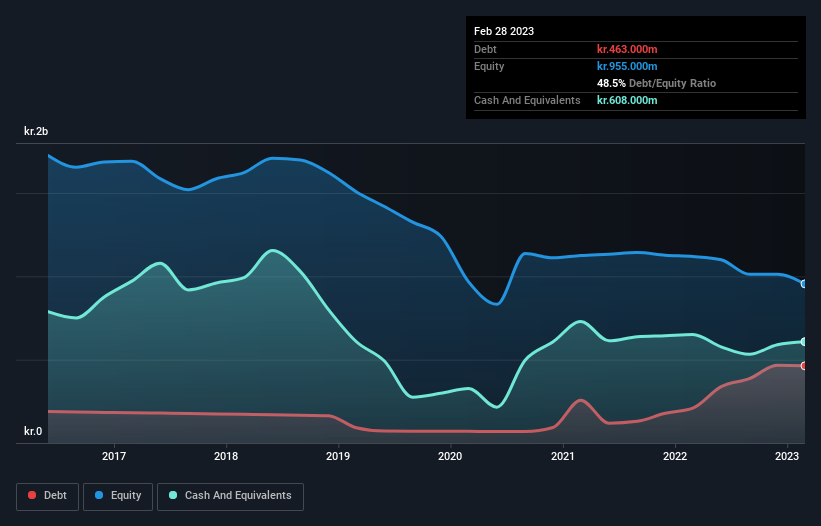
Task: Click the kr.2b y-axis label
Action: (x=36, y=131)
